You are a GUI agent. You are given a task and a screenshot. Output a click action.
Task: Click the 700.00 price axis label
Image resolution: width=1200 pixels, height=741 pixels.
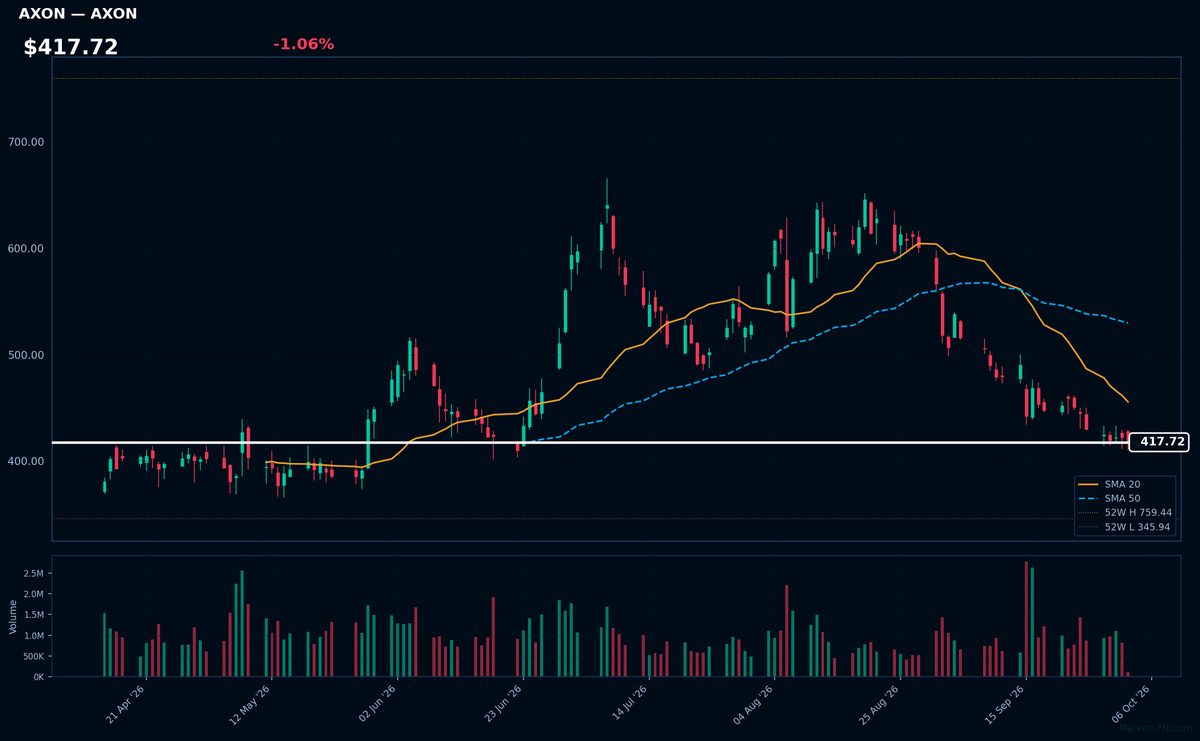point(25,142)
